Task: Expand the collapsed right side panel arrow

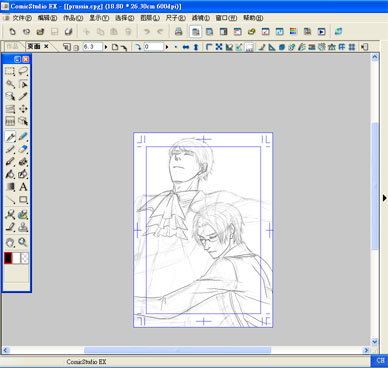Action: (385, 198)
